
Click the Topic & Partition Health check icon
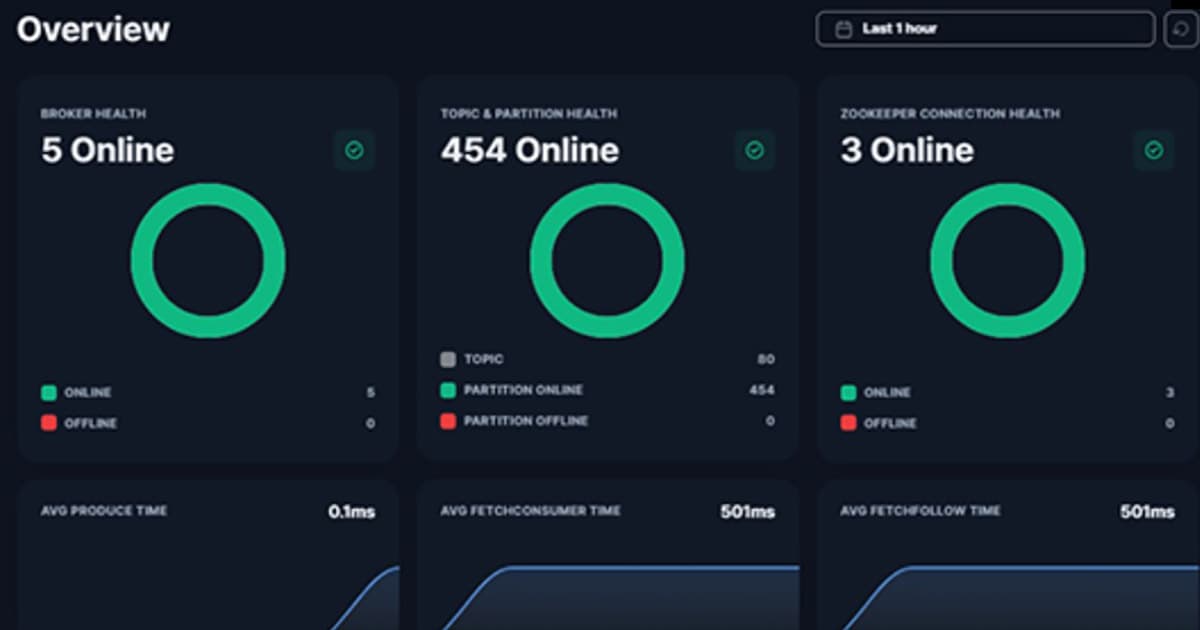pos(755,151)
